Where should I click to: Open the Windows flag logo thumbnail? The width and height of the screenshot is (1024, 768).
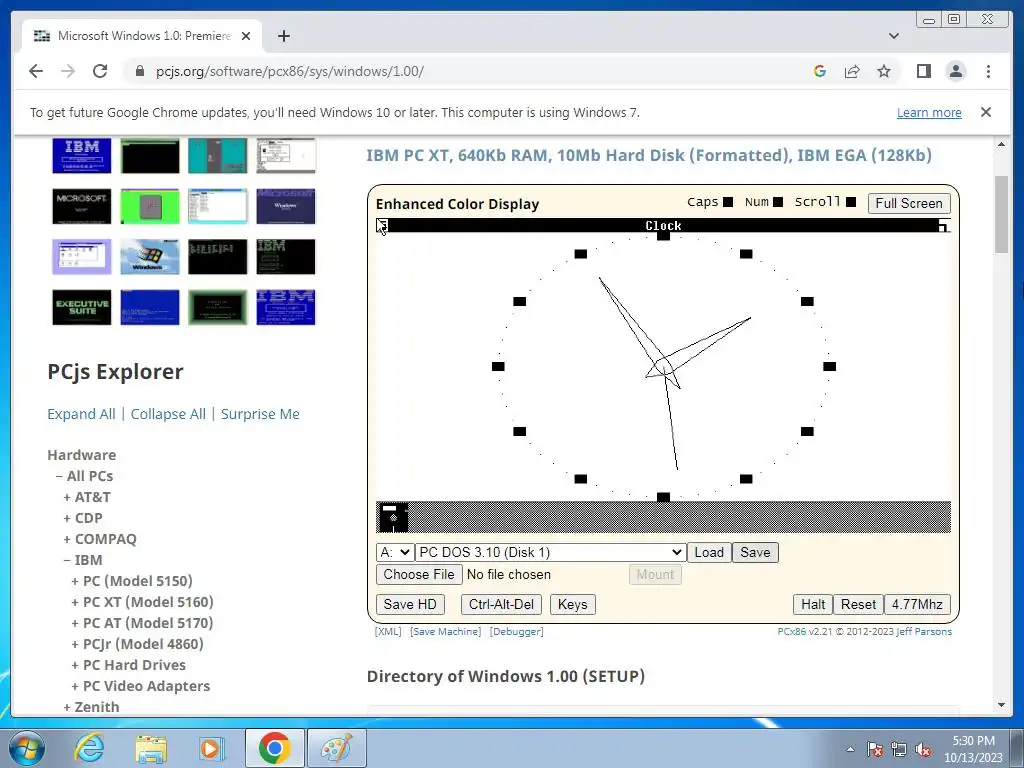coord(150,257)
